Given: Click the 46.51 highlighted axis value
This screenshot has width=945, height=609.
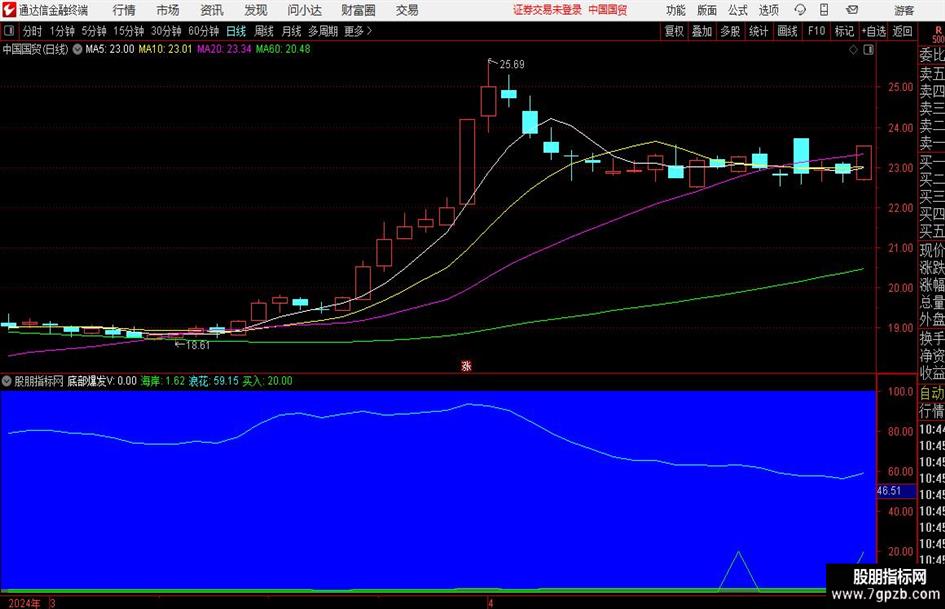Looking at the screenshot, I should coord(890,491).
